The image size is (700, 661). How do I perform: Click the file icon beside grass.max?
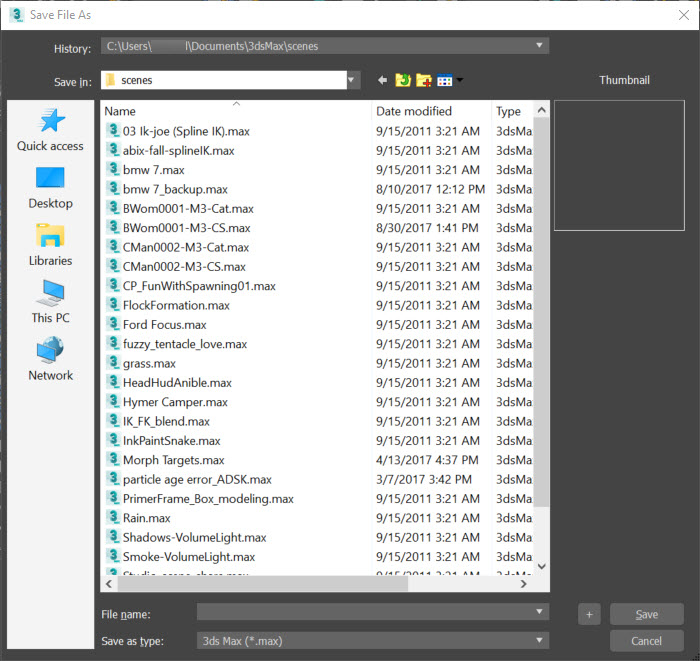113,362
